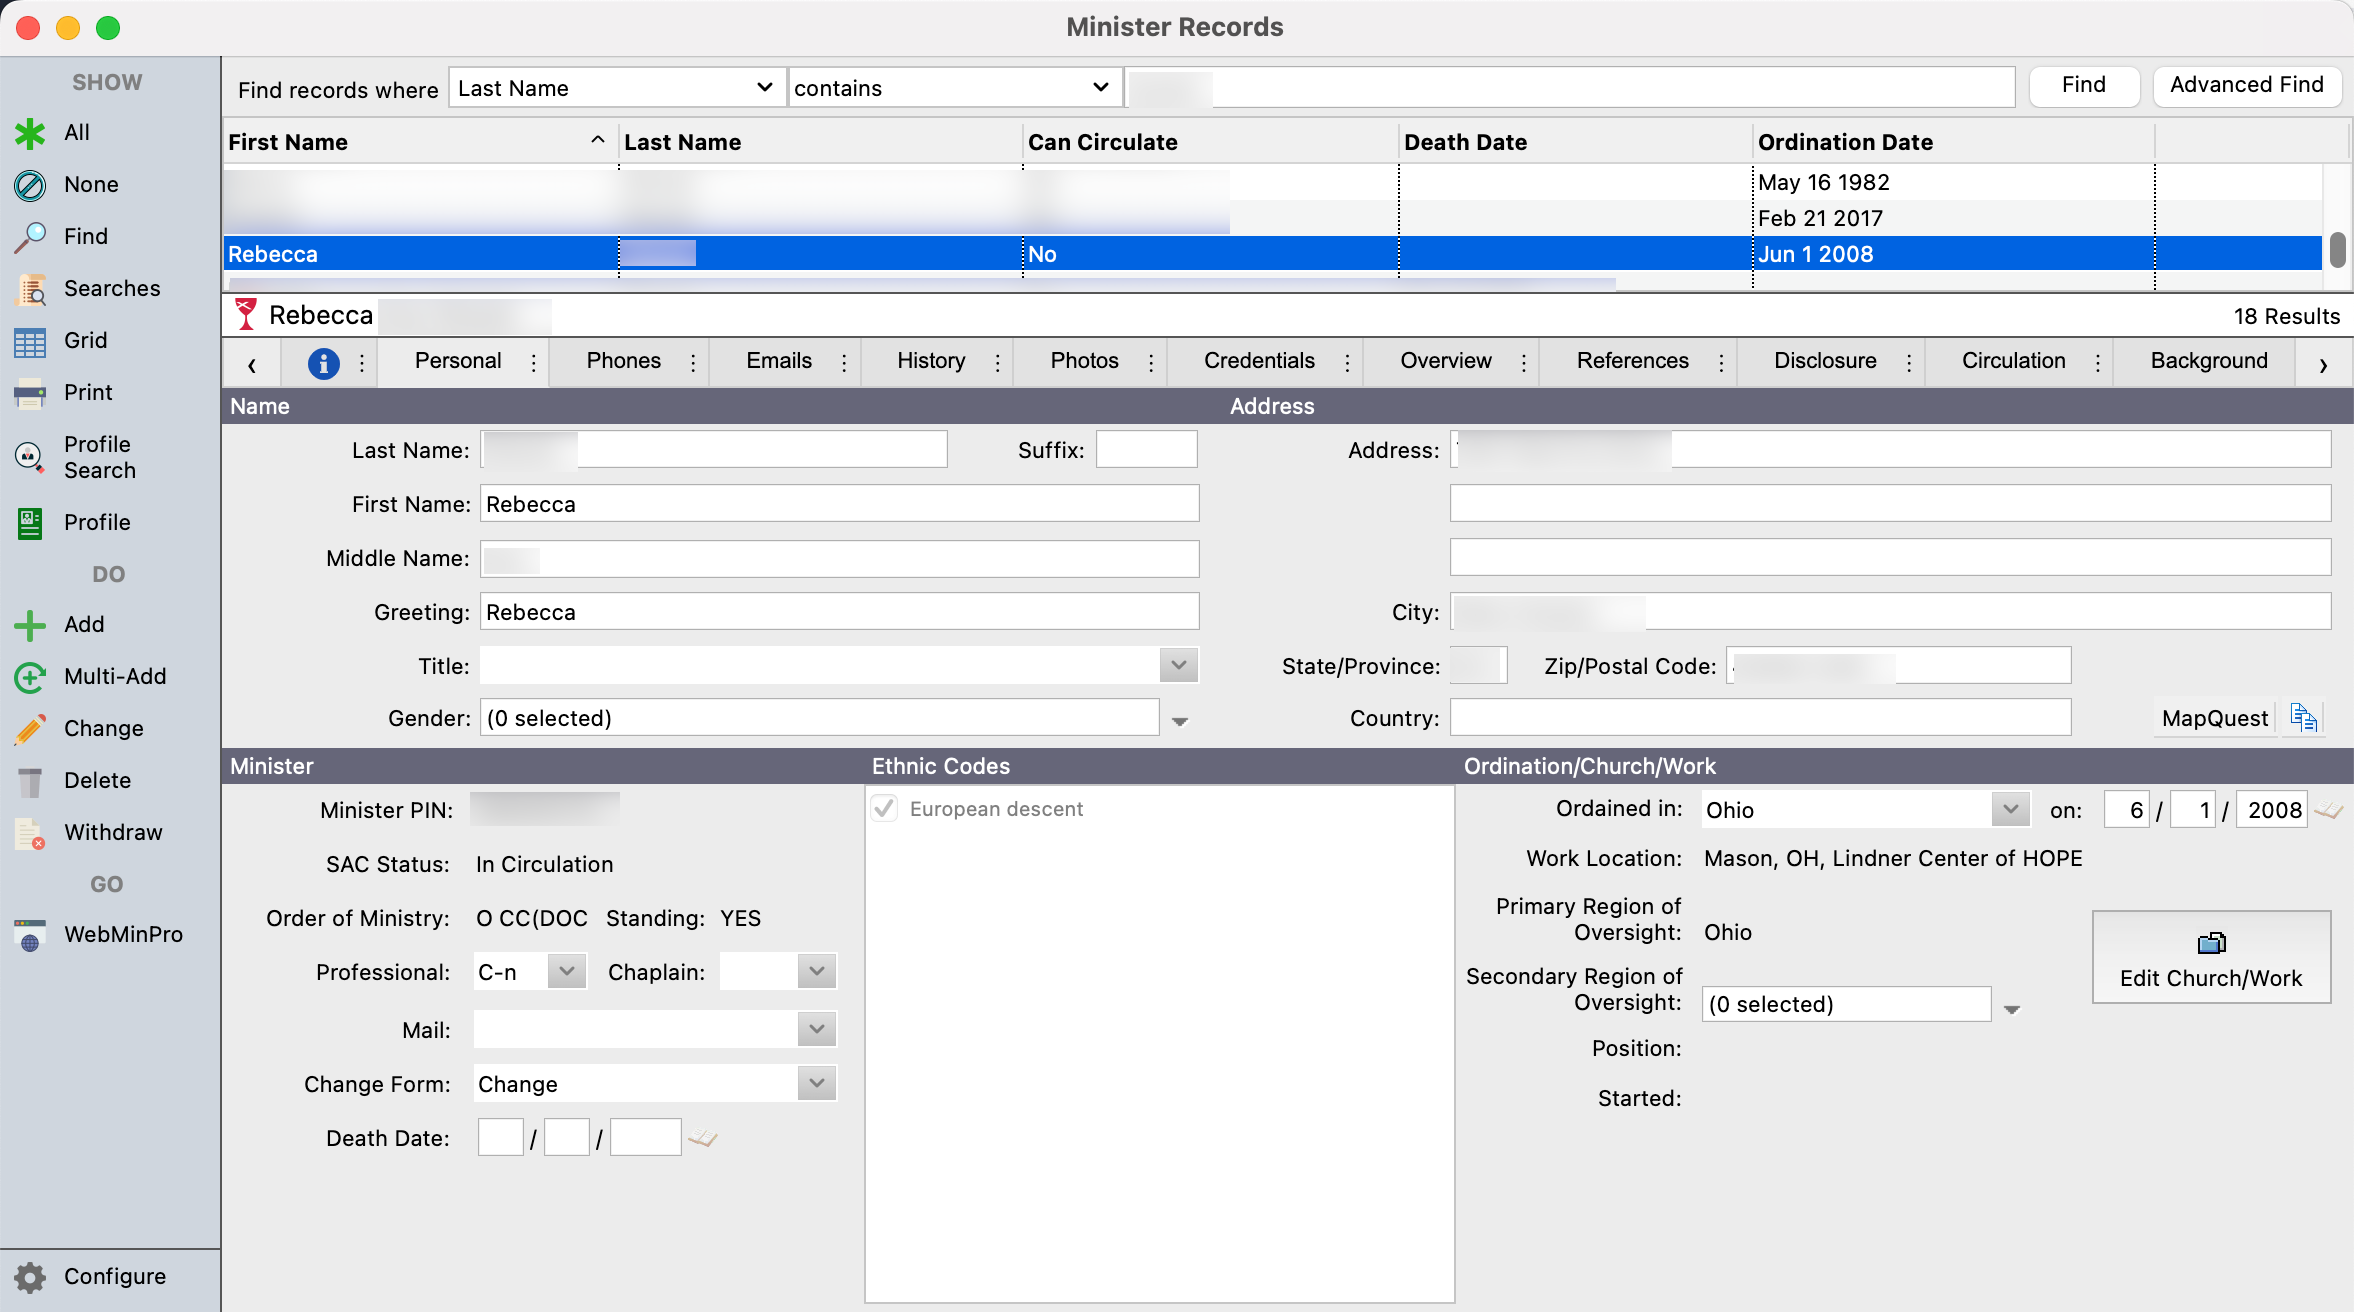Click the Withdraw icon
The height and width of the screenshot is (1312, 2354).
click(x=30, y=833)
